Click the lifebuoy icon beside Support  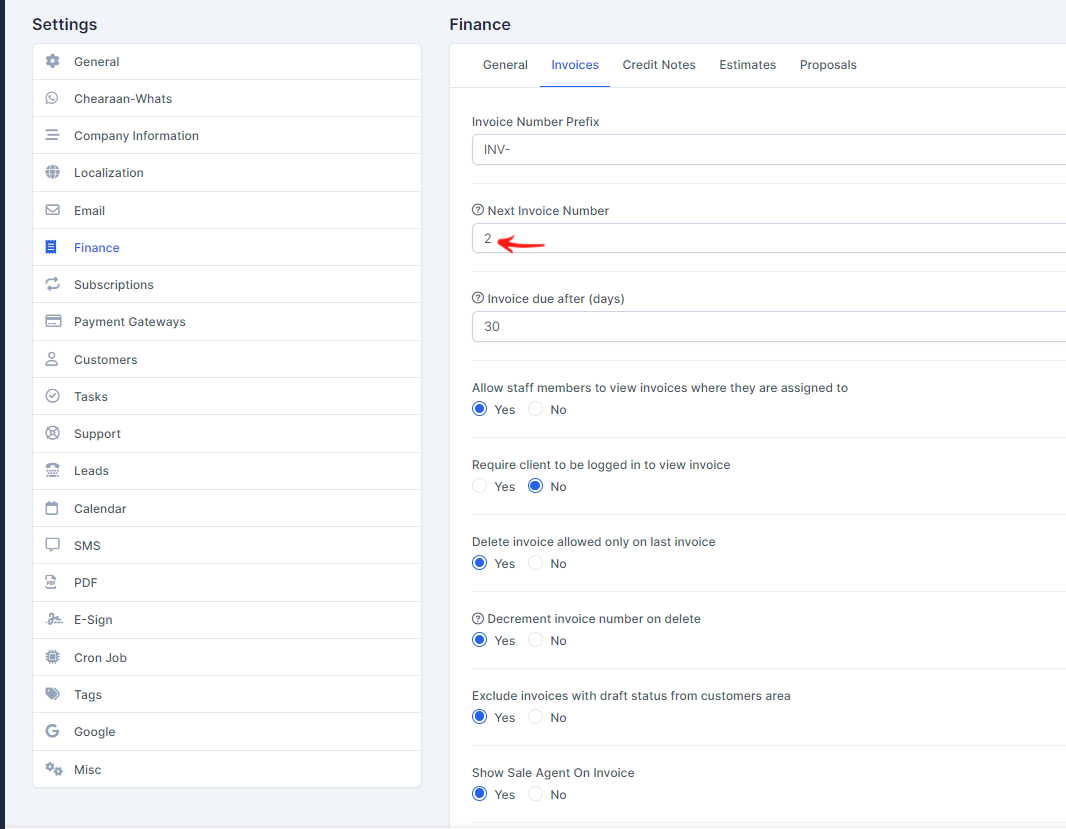coord(53,434)
